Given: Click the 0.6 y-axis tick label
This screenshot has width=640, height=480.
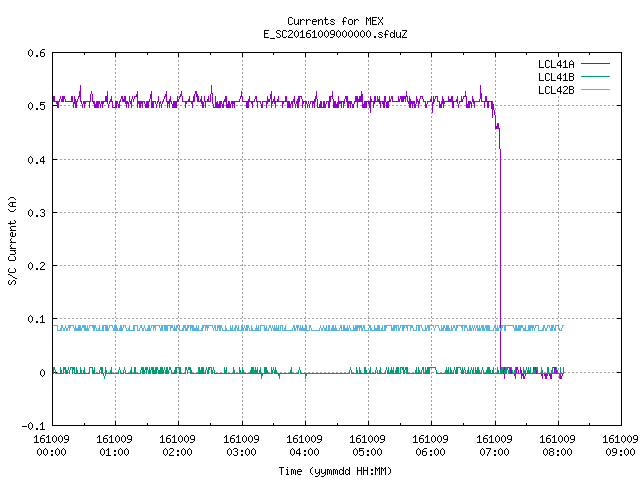Looking at the screenshot, I should coord(36,53).
